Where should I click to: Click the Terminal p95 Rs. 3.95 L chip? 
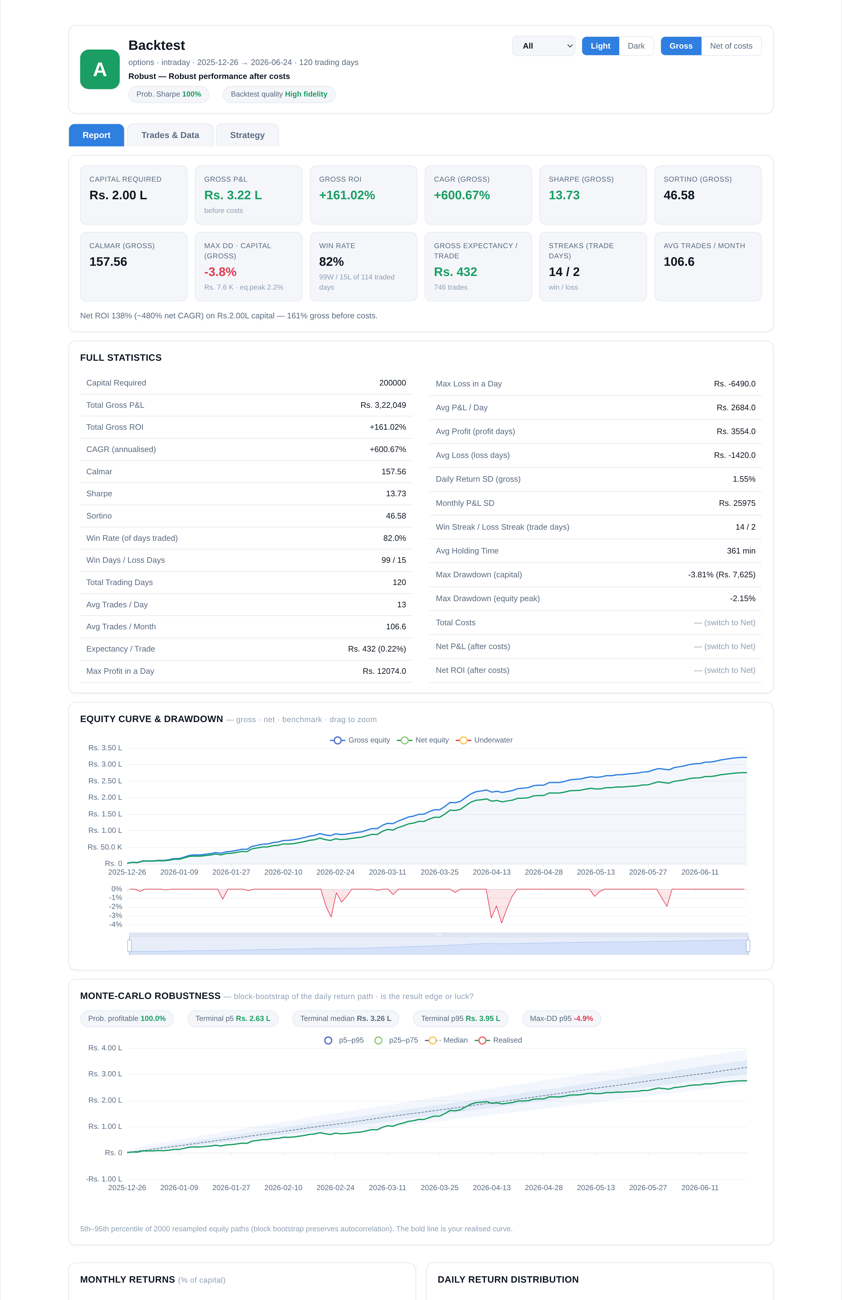[x=461, y=1018]
